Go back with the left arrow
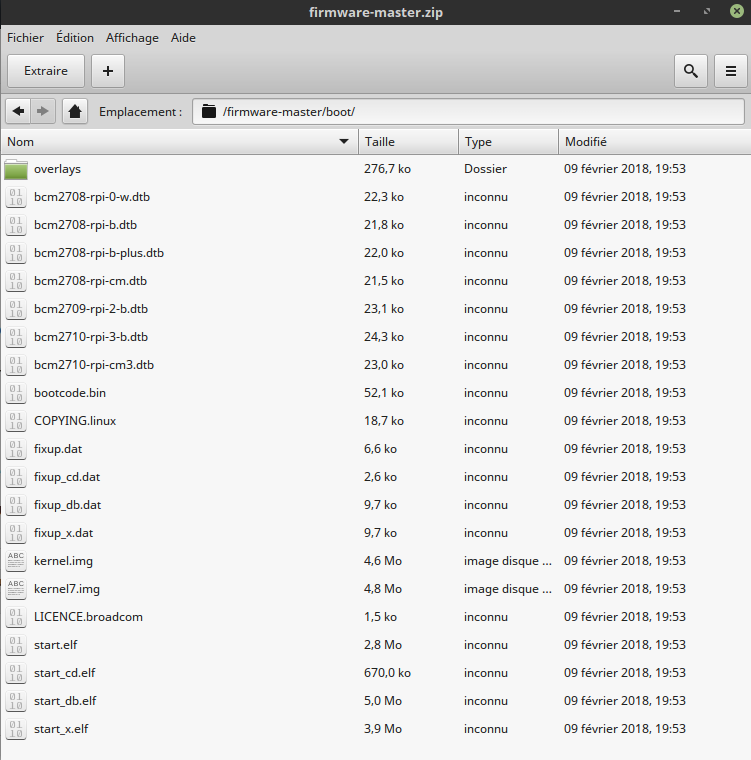The height and width of the screenshot is (760, 751). point(19,111)
